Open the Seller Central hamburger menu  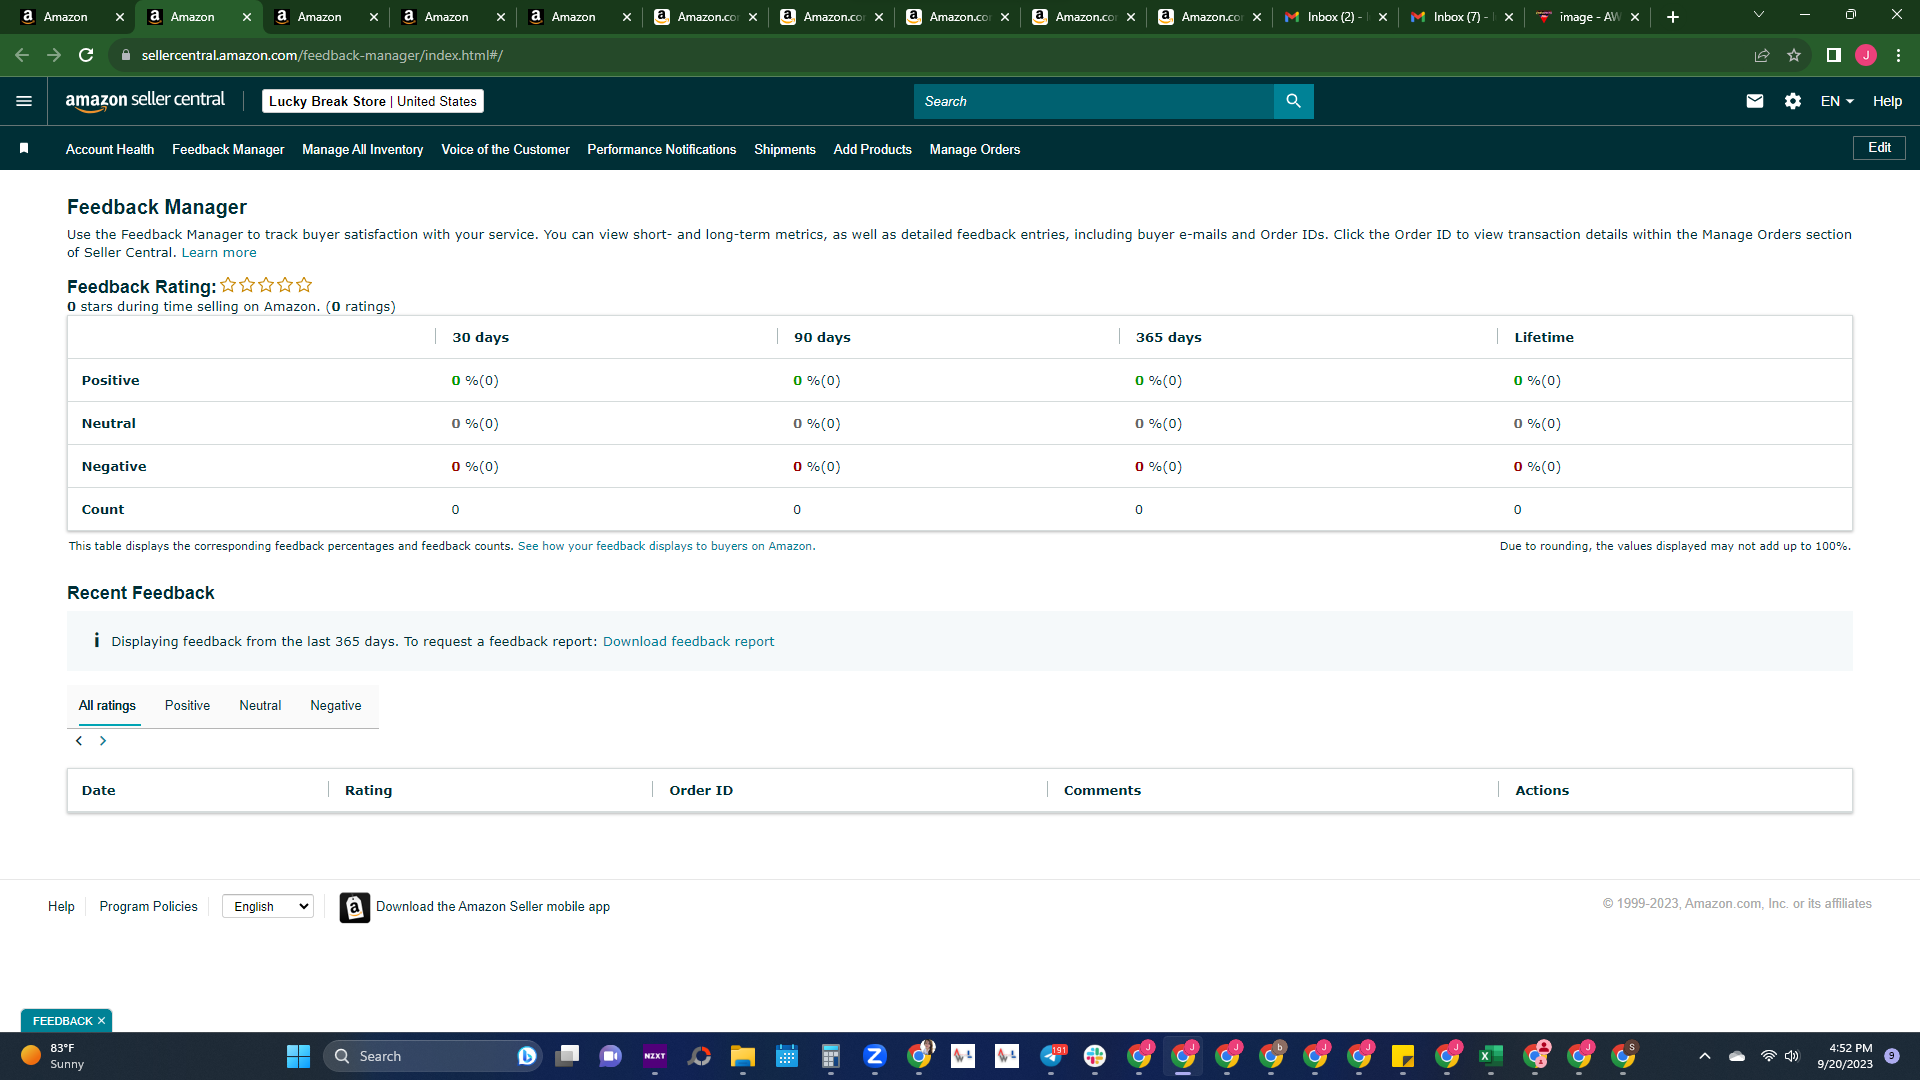click(x=24, y=101)
